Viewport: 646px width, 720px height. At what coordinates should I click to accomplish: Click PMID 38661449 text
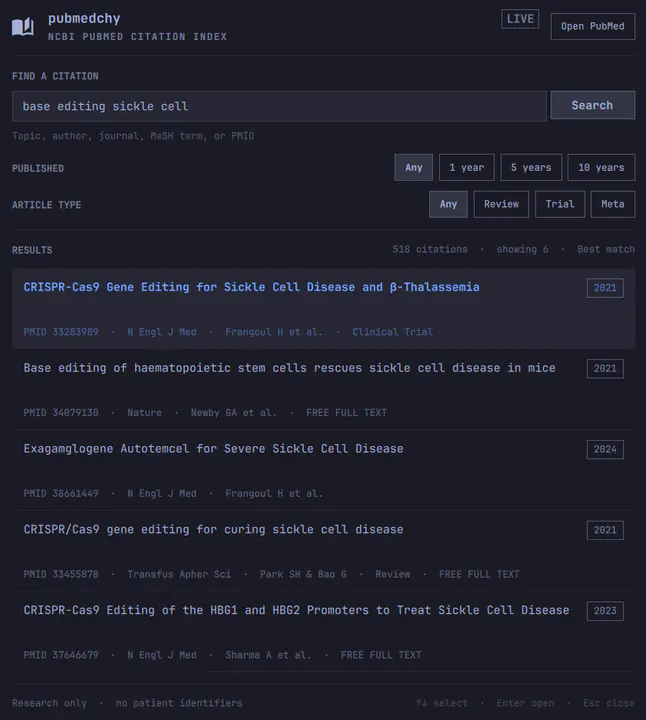[61, 494]
